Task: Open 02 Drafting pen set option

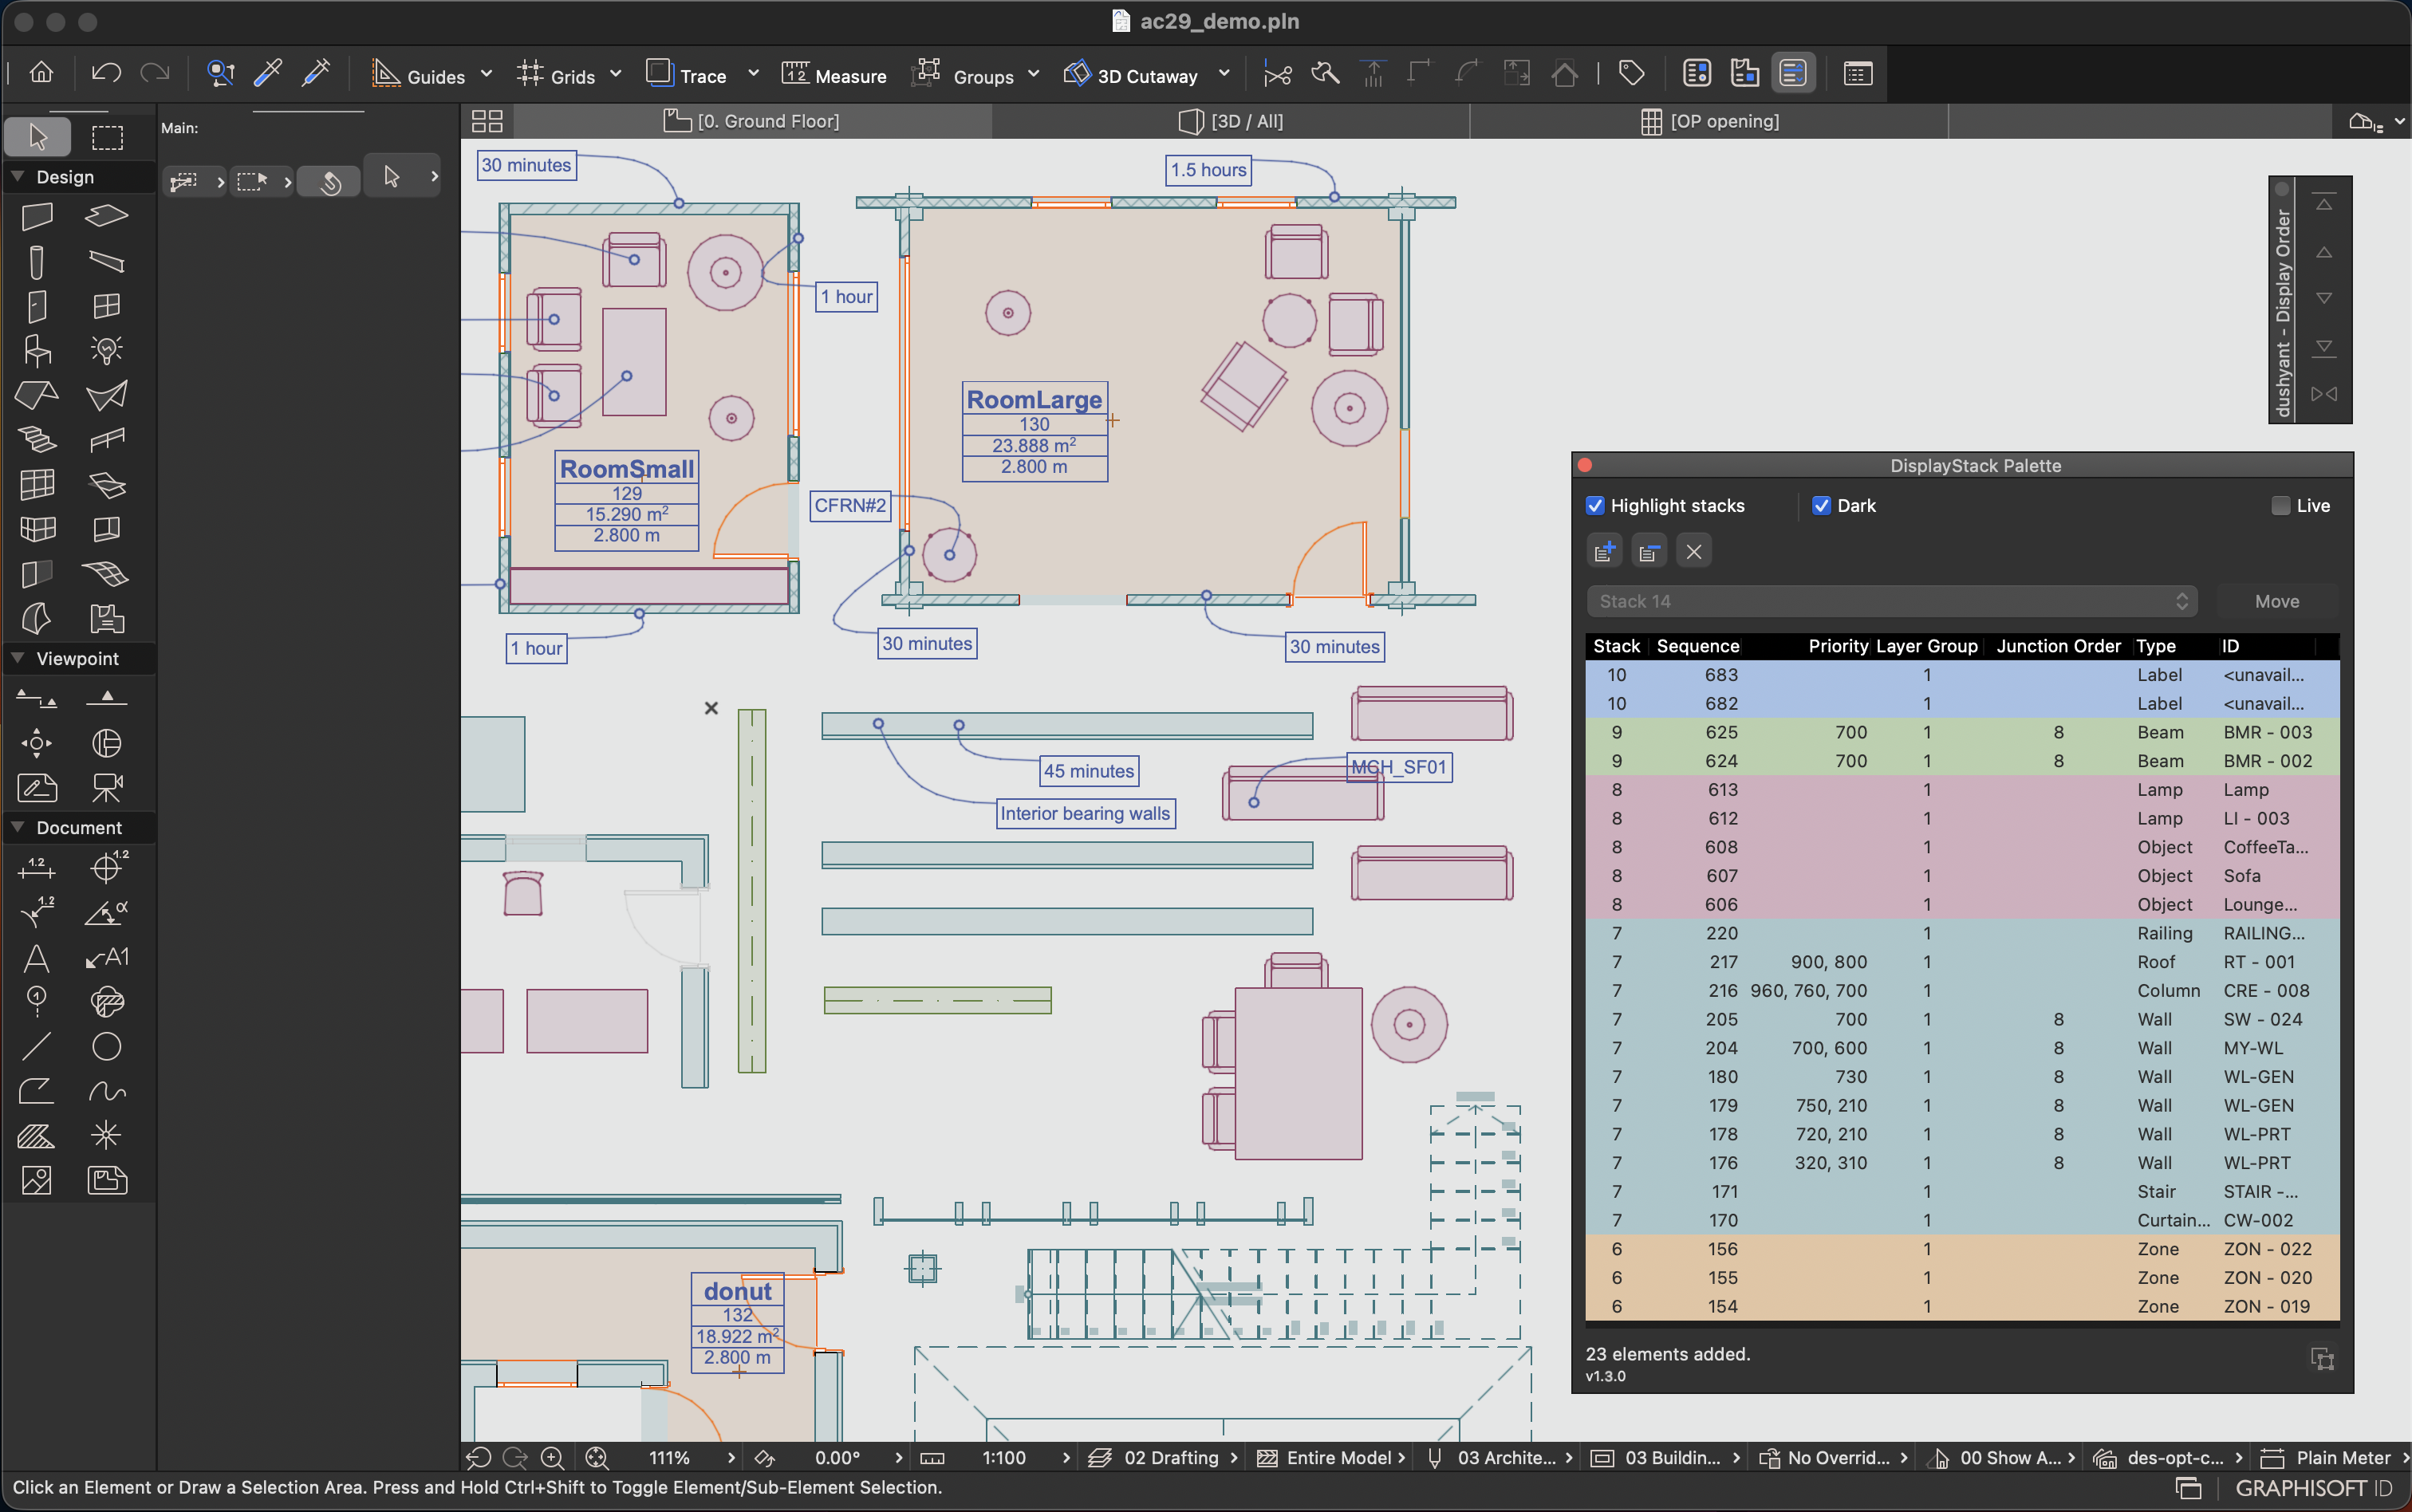Action: pyautogui.click(x=1163, y=1458)
